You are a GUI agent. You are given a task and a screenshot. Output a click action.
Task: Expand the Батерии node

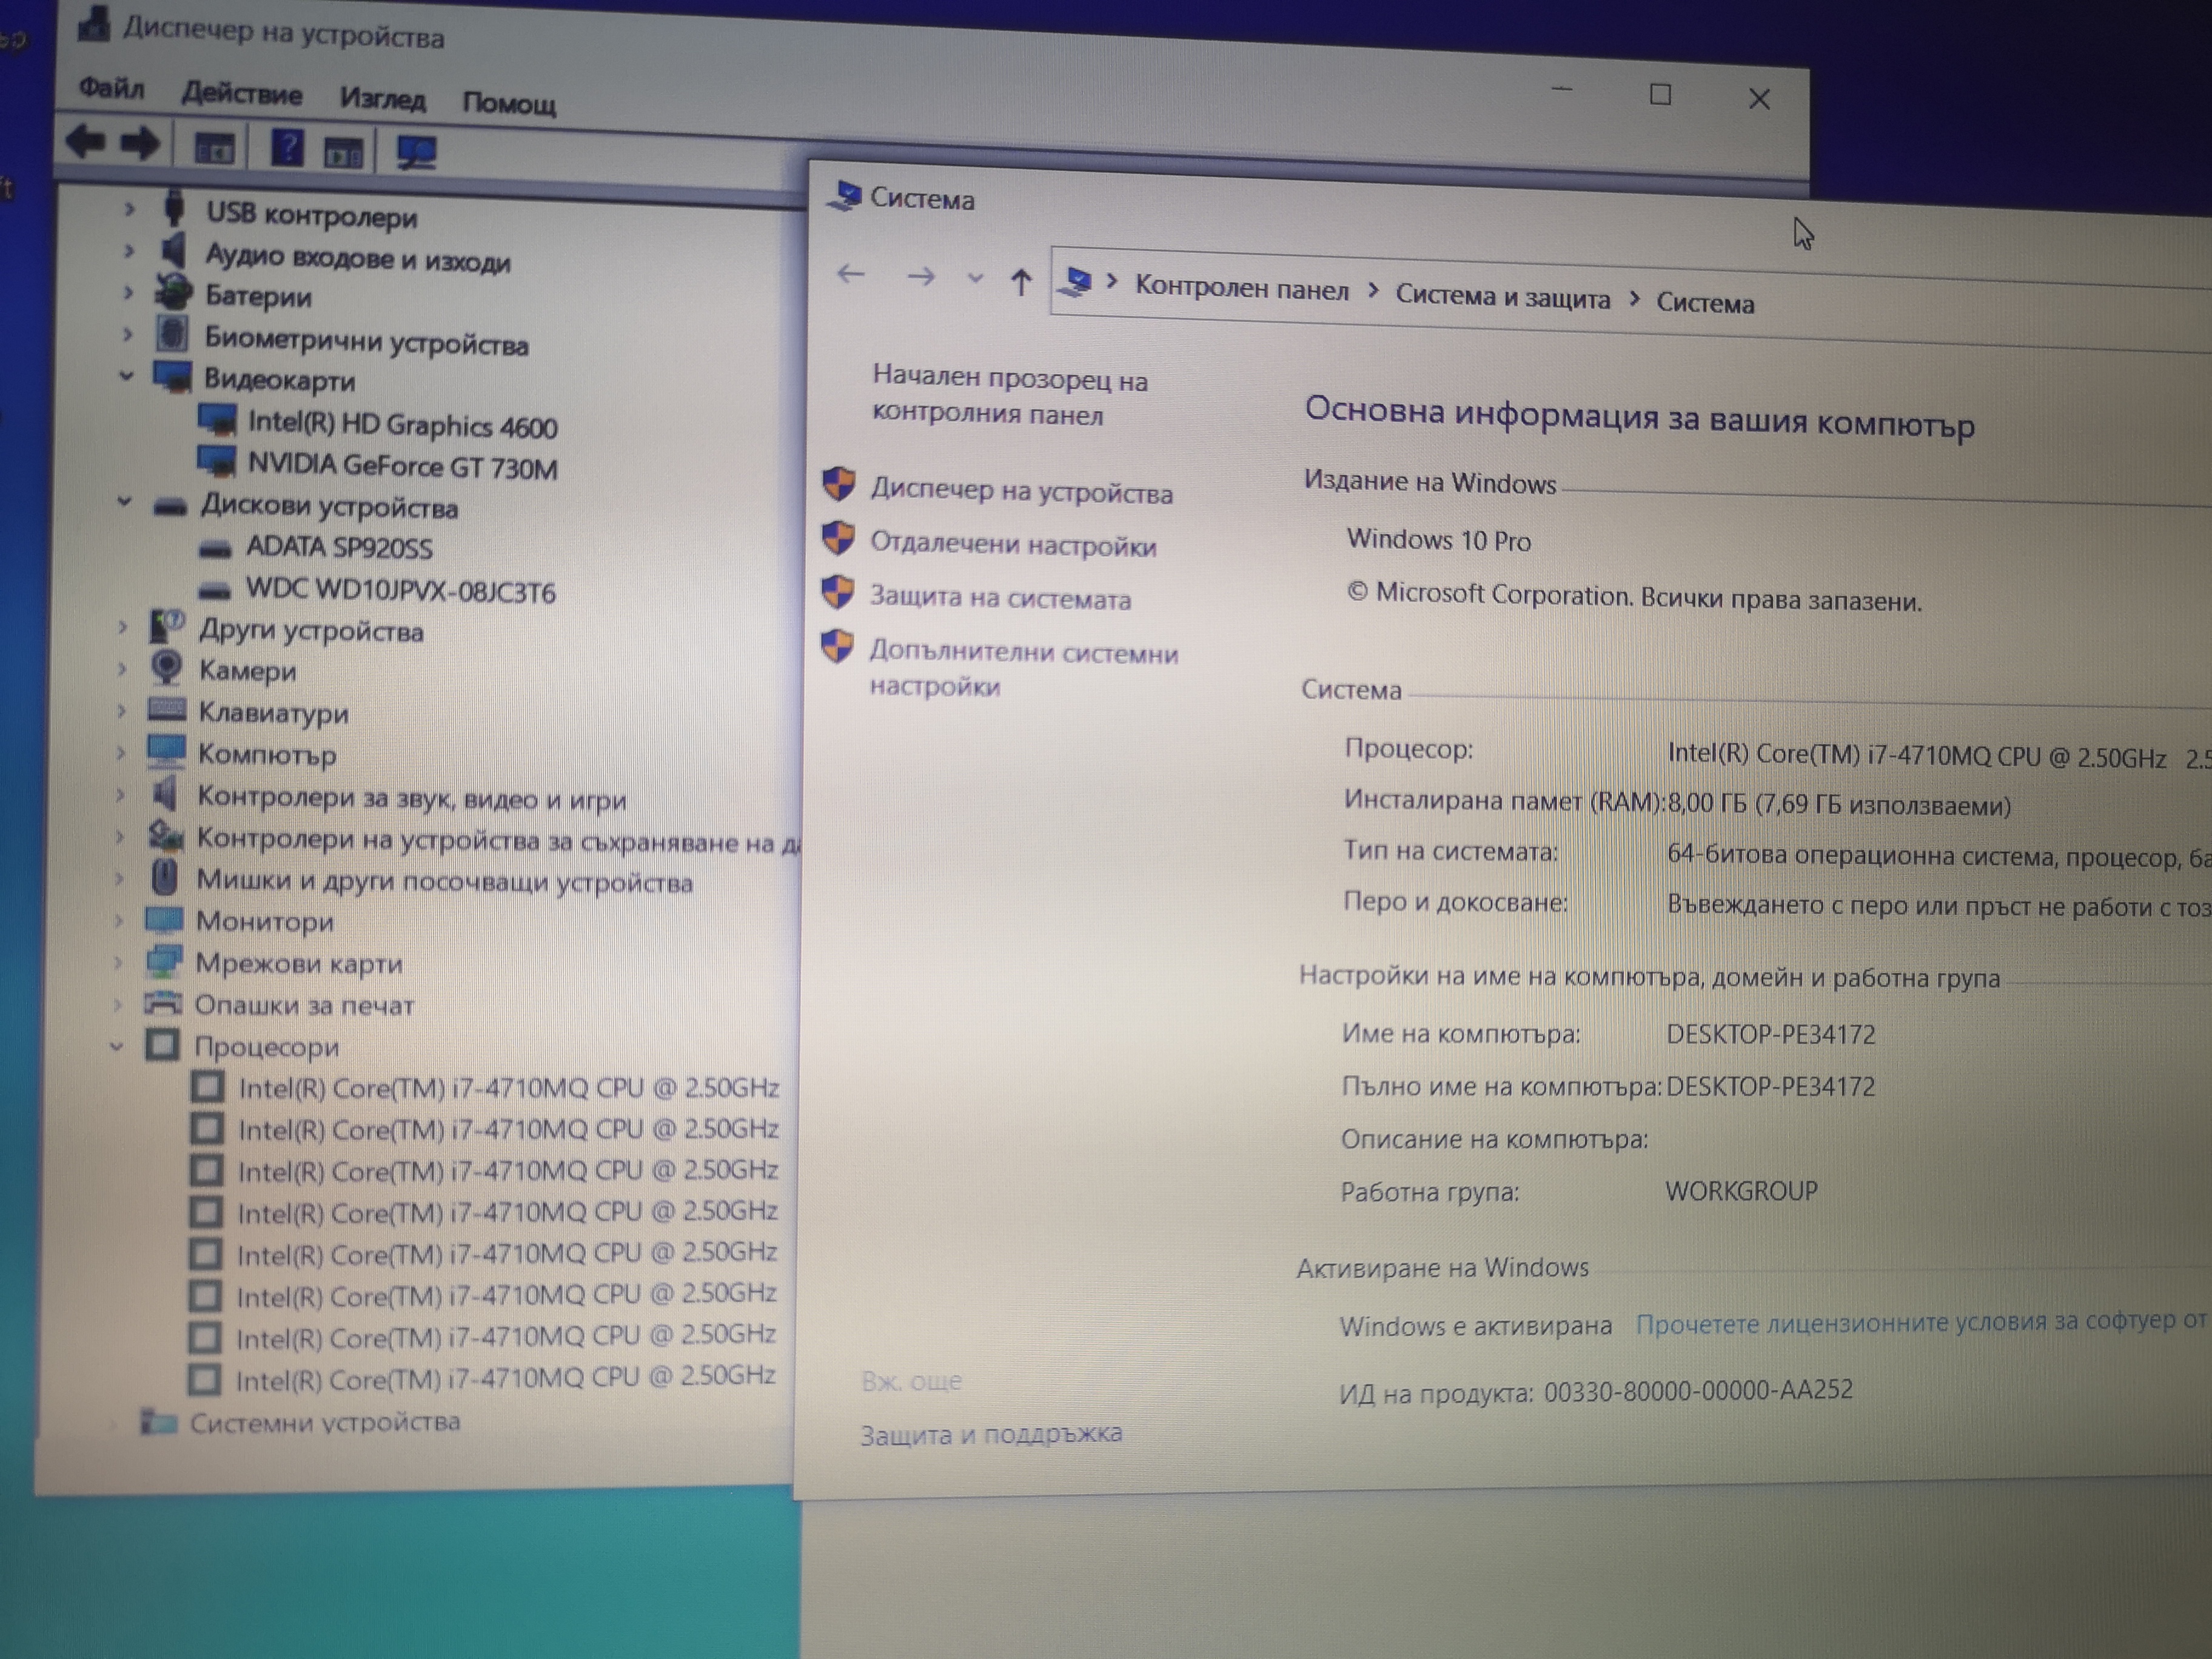(x=128, y=293)
